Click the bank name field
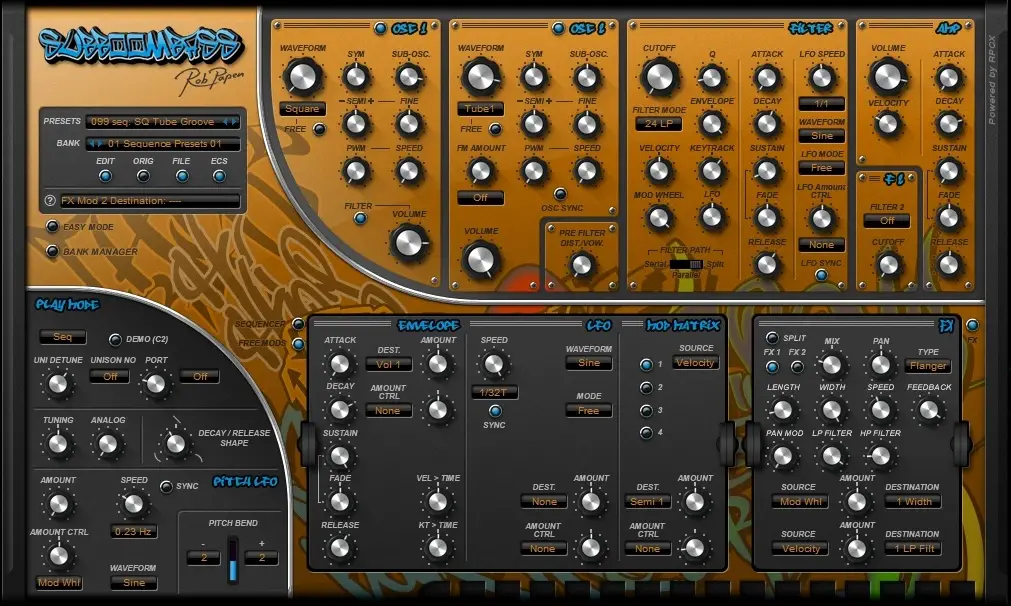1011x606 pixels. click(x=162, y=143)
